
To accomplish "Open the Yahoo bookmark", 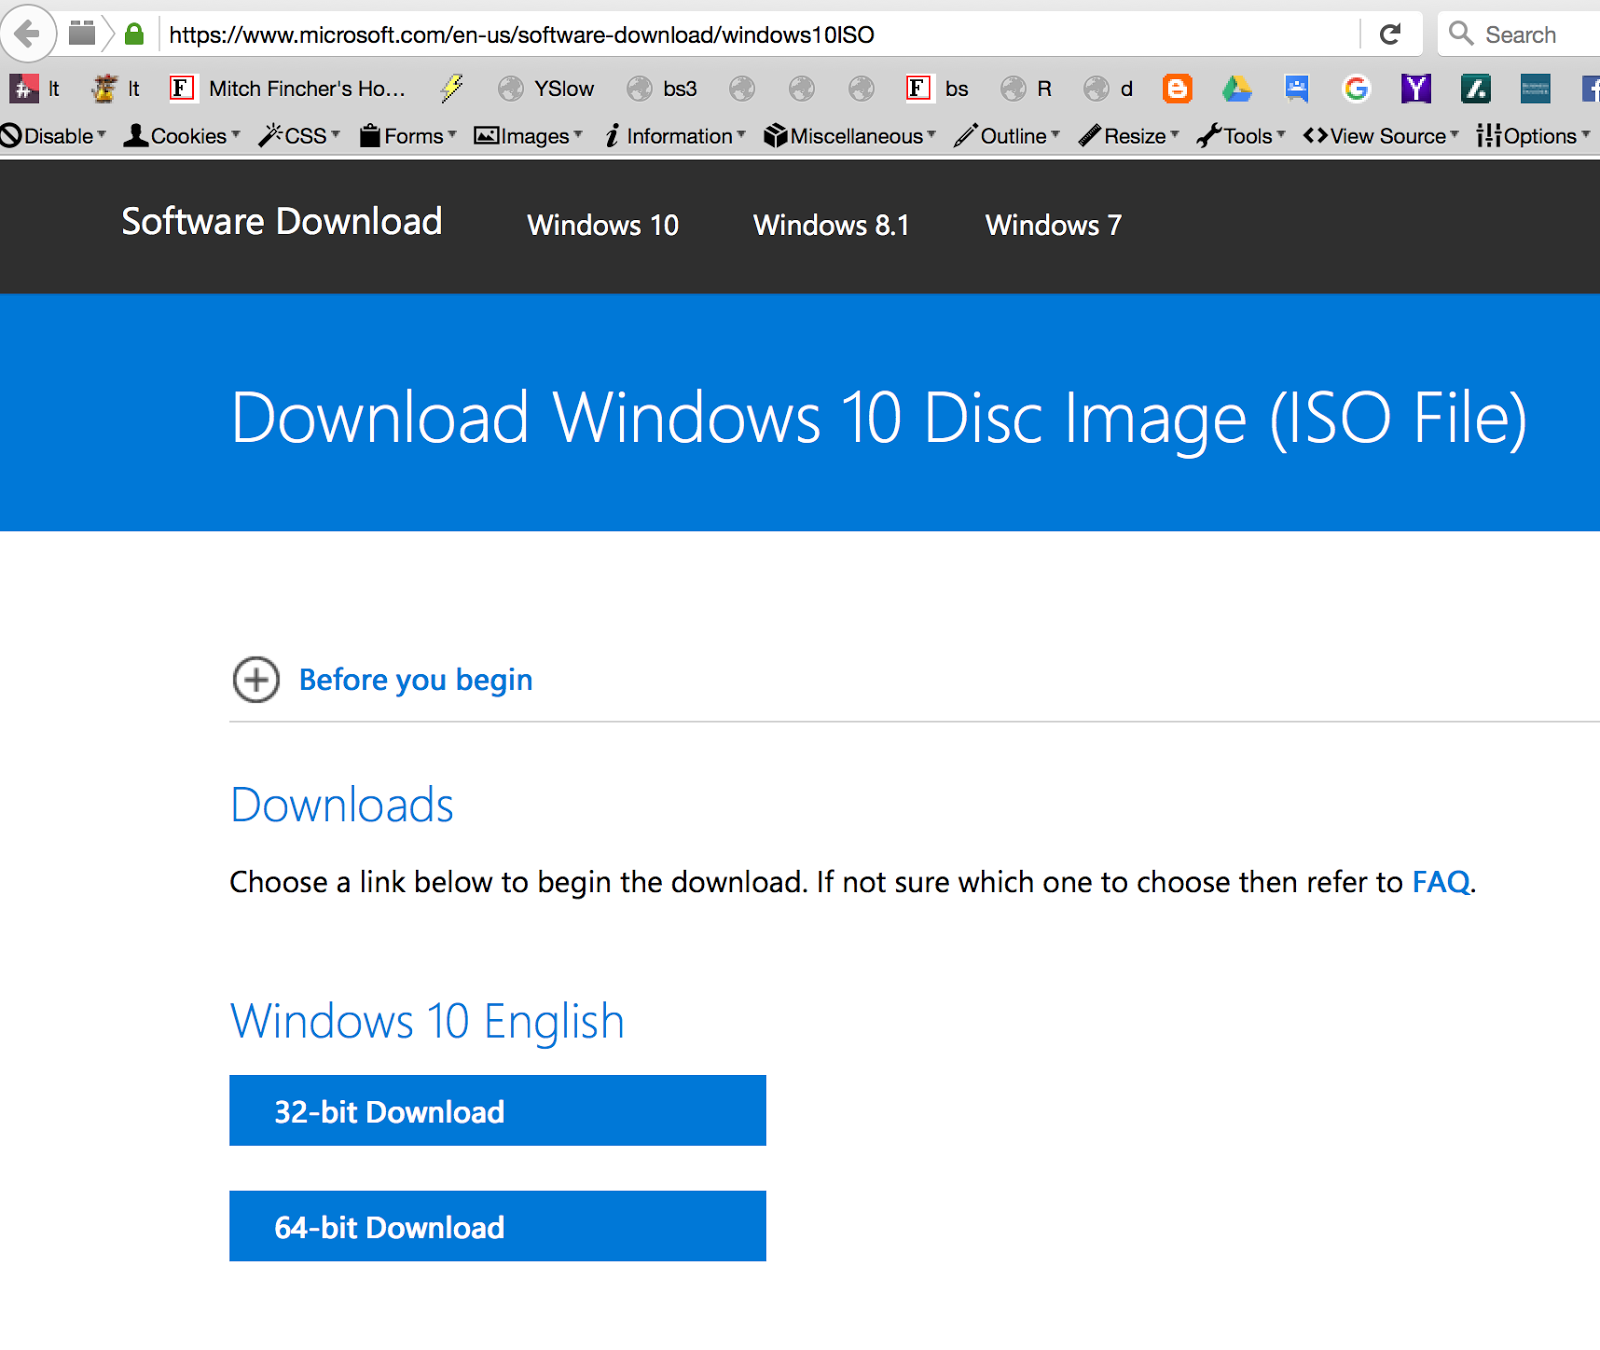I will 1416,88.
